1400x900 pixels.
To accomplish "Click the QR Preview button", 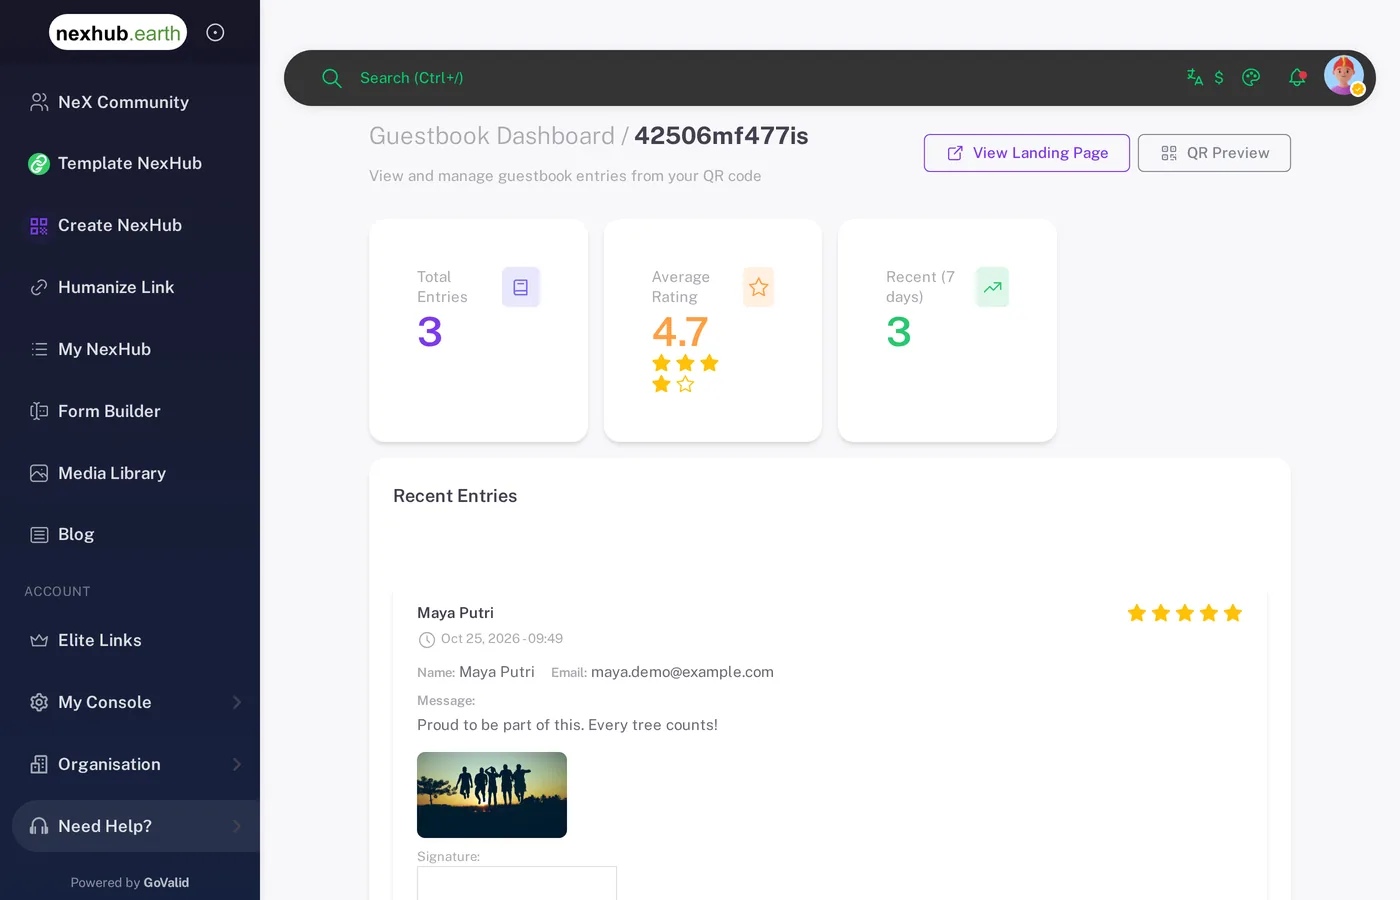I will (1214, 153).
